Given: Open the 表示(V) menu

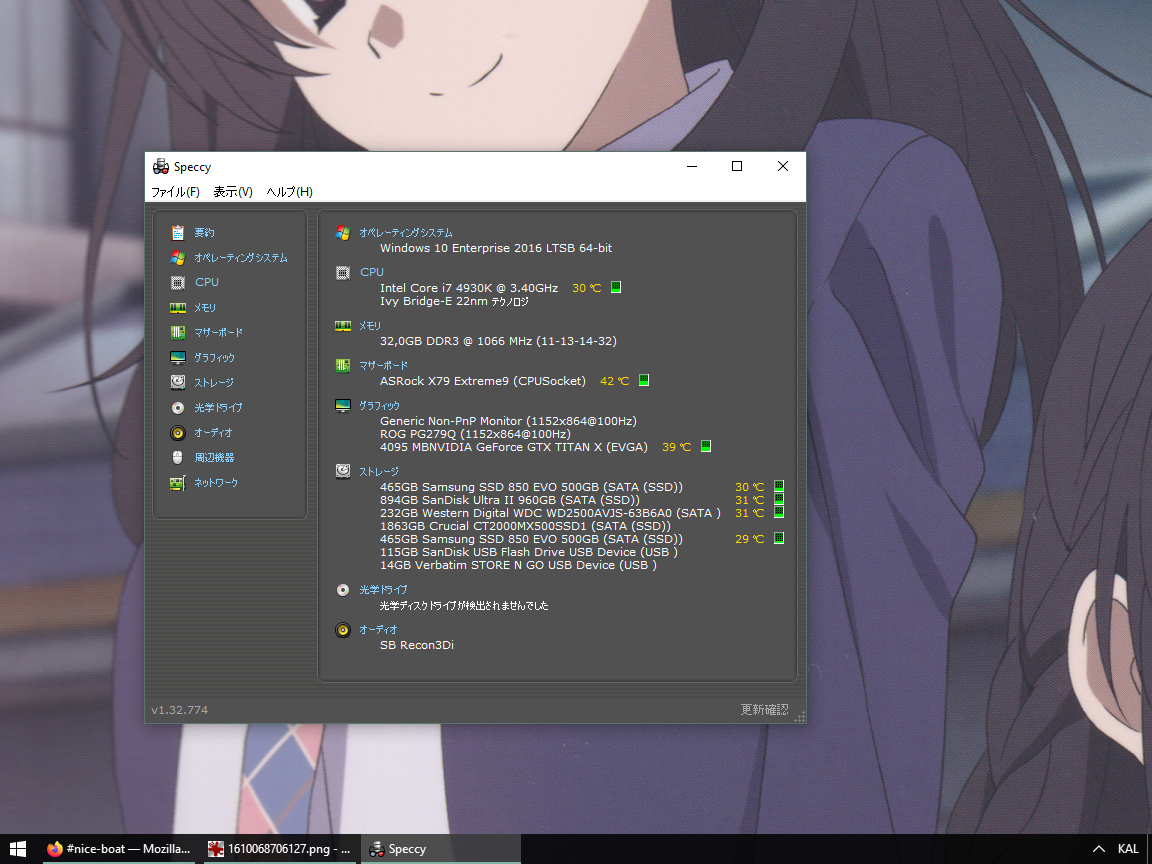Looking at the screenshot, I should (x=233, y=192).
